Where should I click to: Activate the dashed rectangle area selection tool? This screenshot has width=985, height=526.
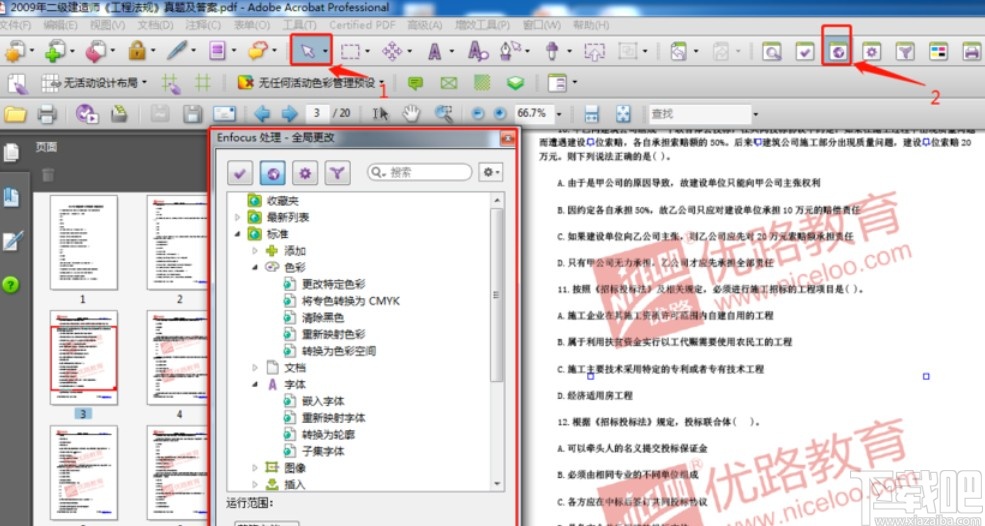point(350,51)
